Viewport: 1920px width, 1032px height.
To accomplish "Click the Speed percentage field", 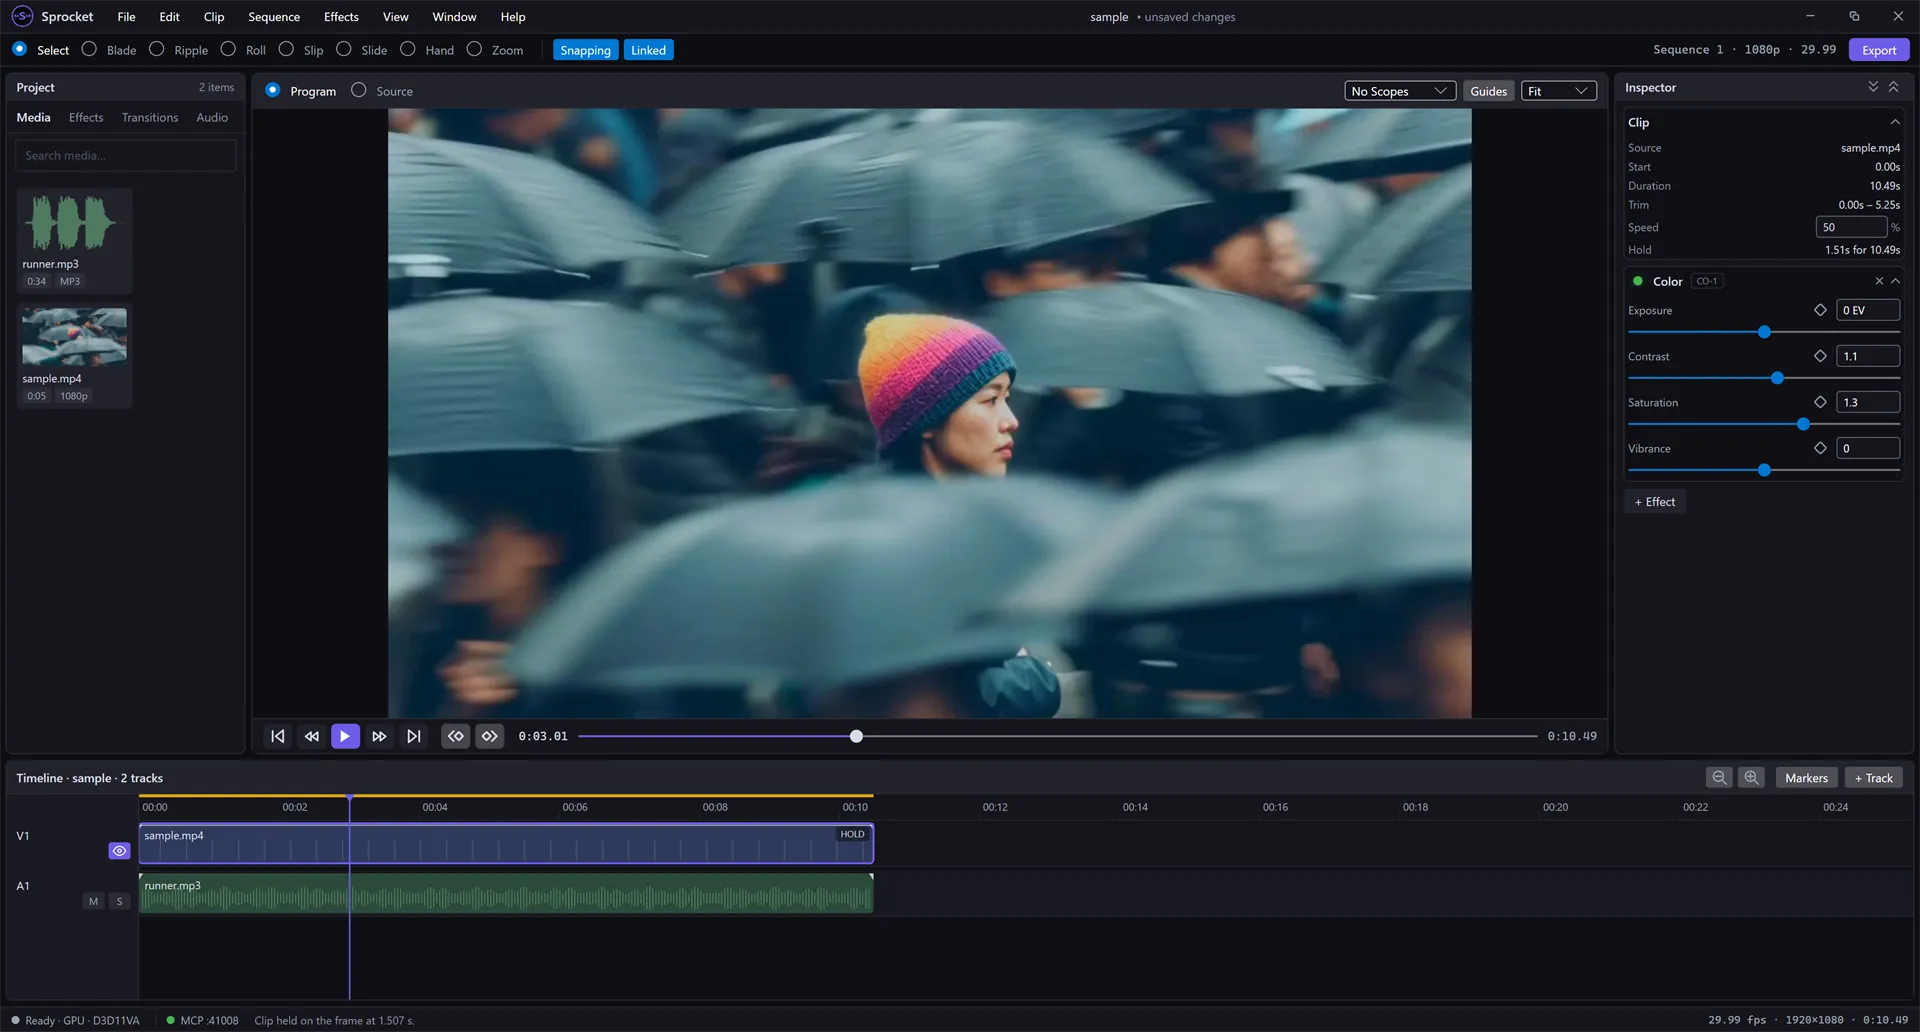I will [1851, 227].
